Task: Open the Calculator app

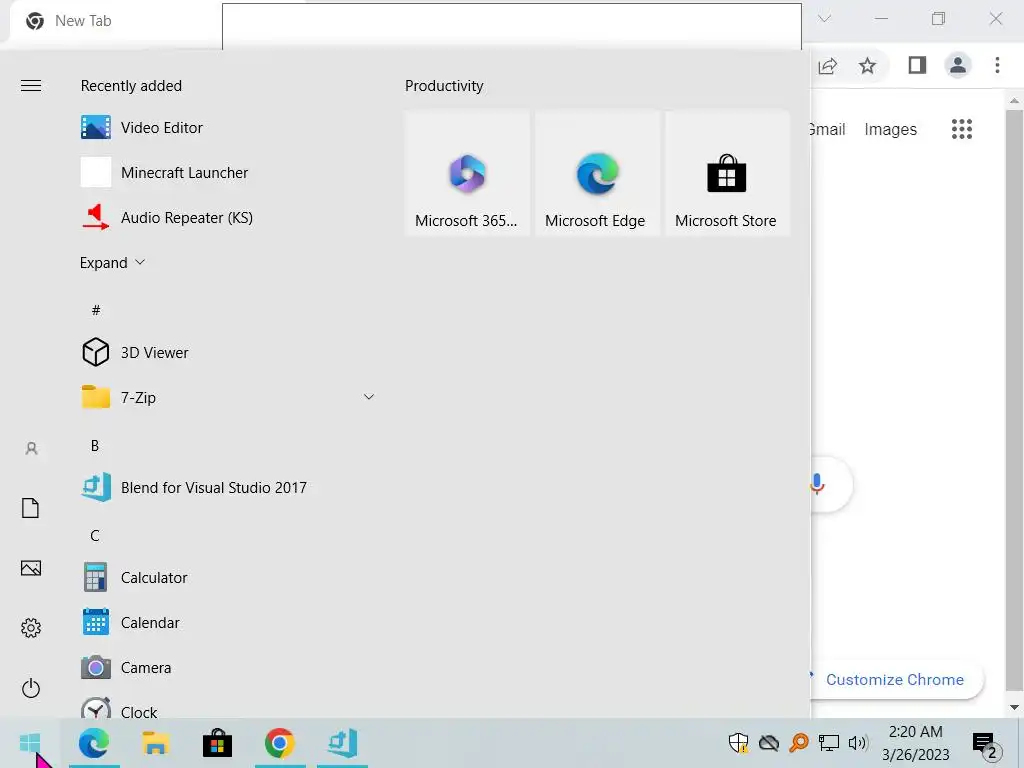Action: (229, 578)
